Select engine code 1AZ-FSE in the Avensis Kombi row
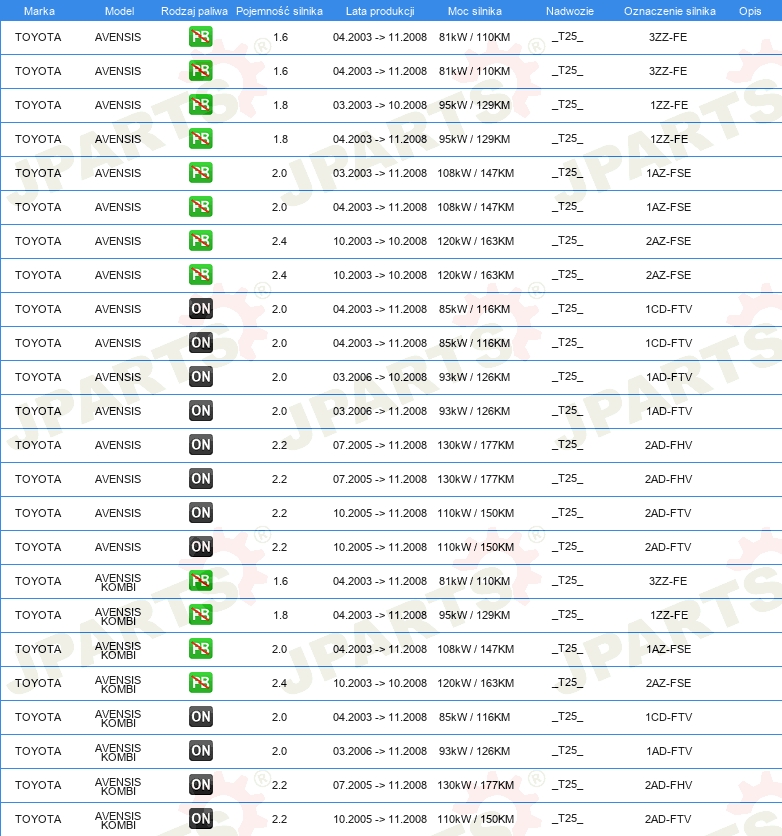Image resolution: width=782 pixels, height=836 pixels. (x=668, y=649)
